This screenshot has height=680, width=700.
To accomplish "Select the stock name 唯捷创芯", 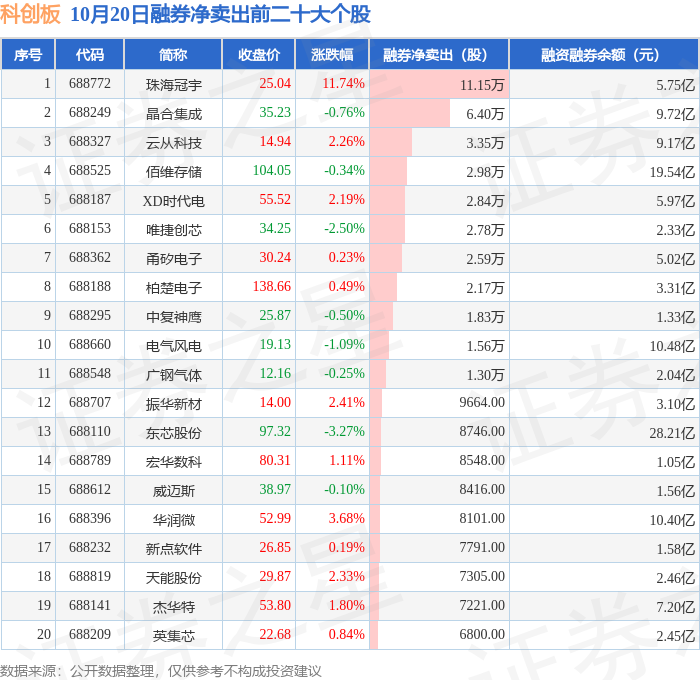I will [174, 230].
